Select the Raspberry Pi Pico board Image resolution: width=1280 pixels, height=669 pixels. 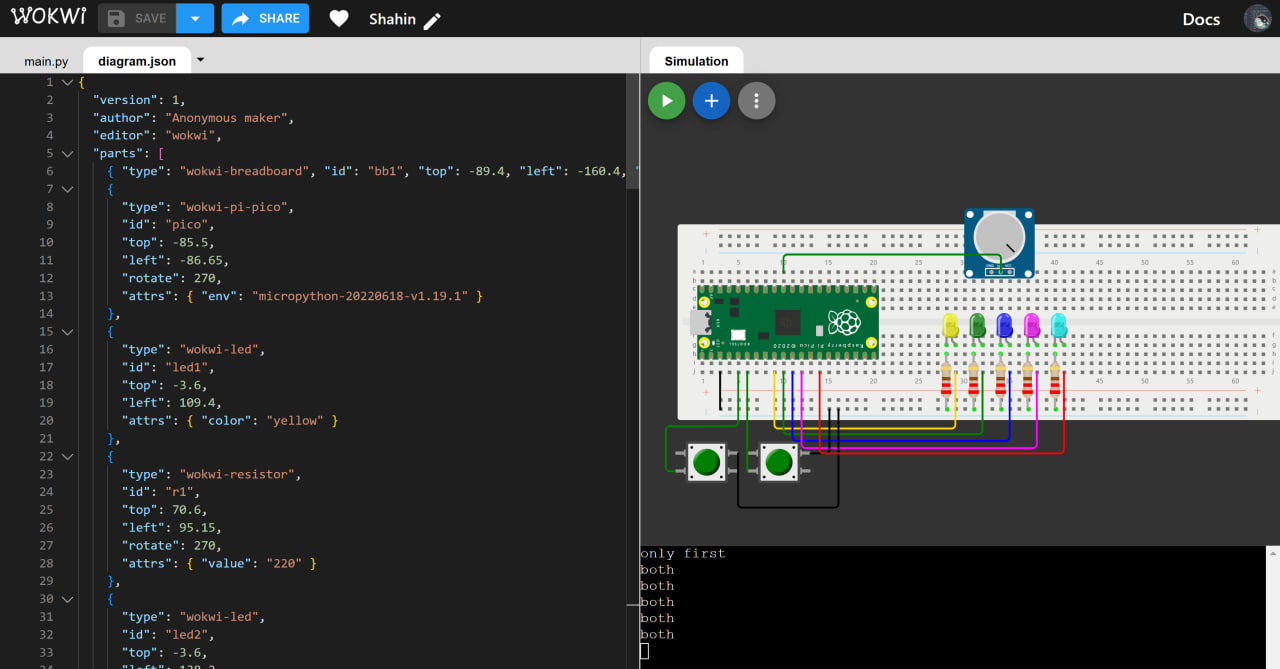point(787,322)
